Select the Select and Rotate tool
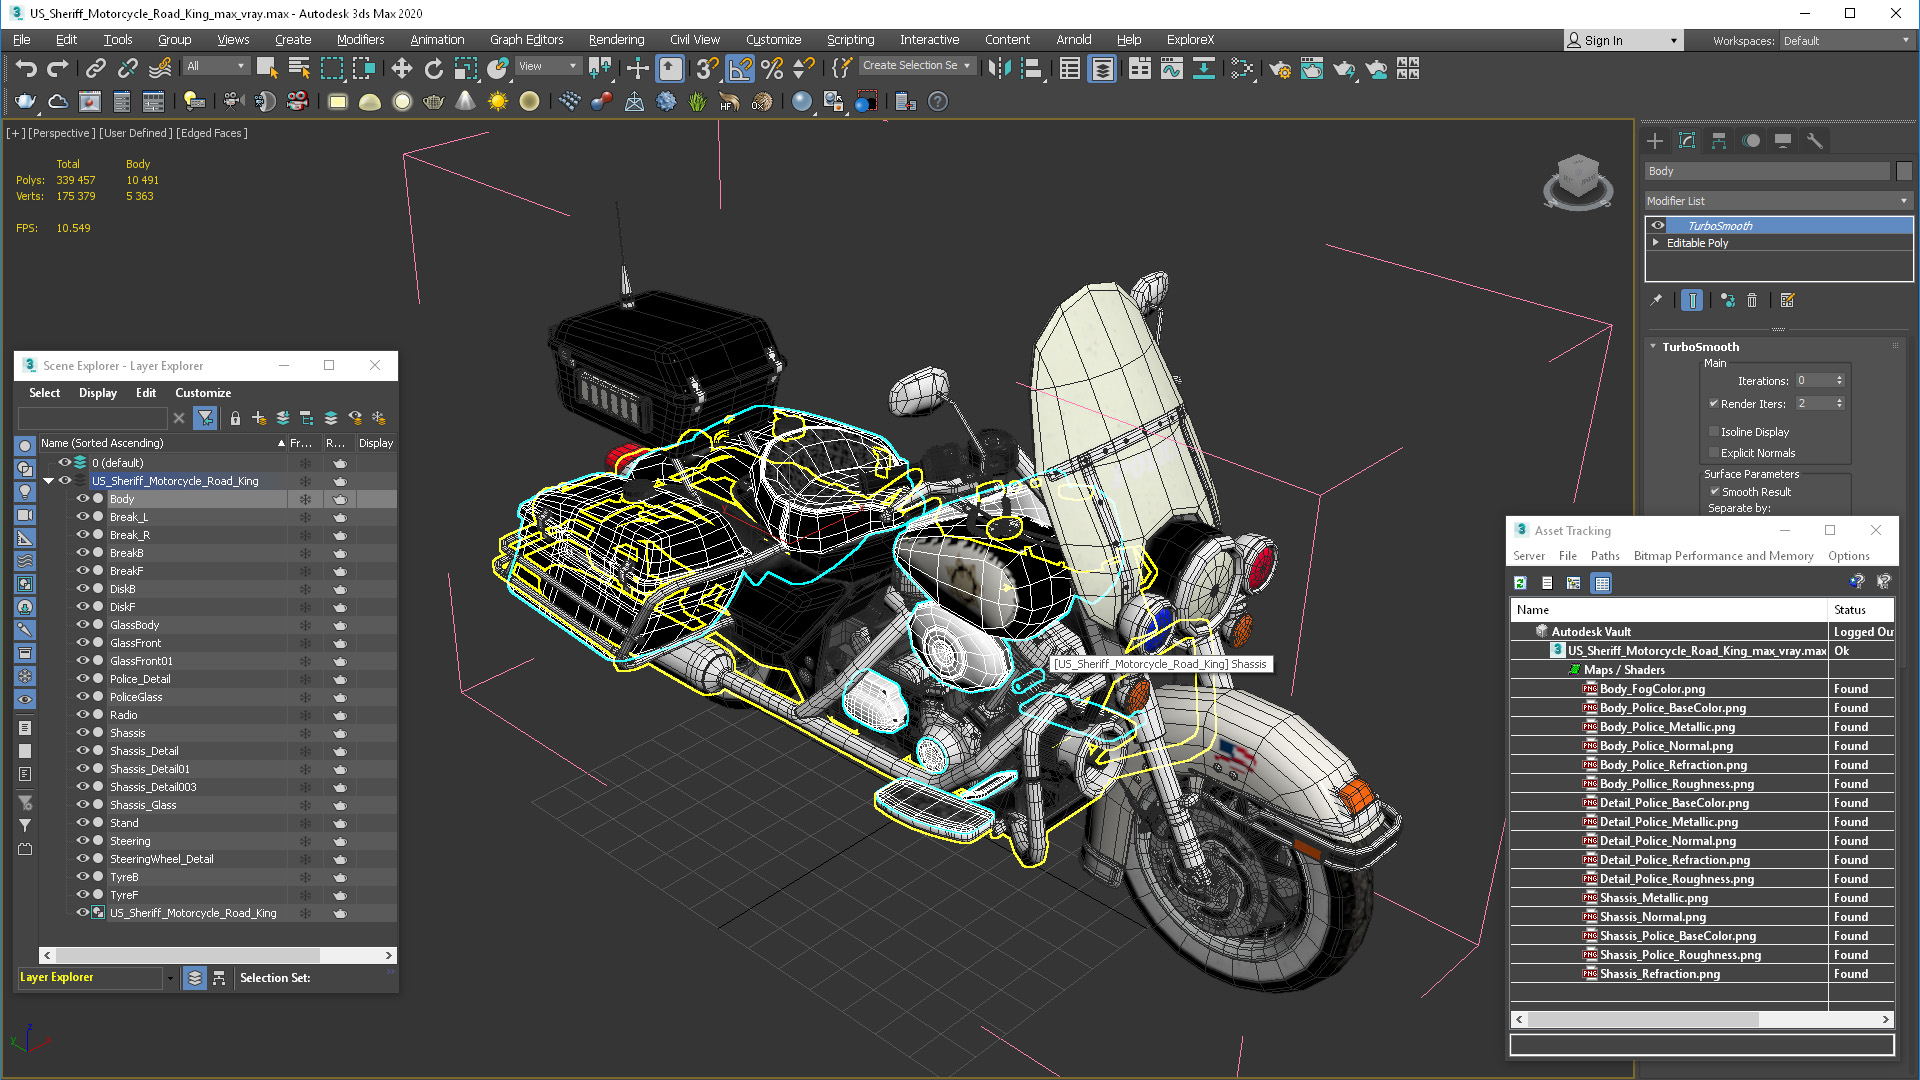 (x=433, y=68)
